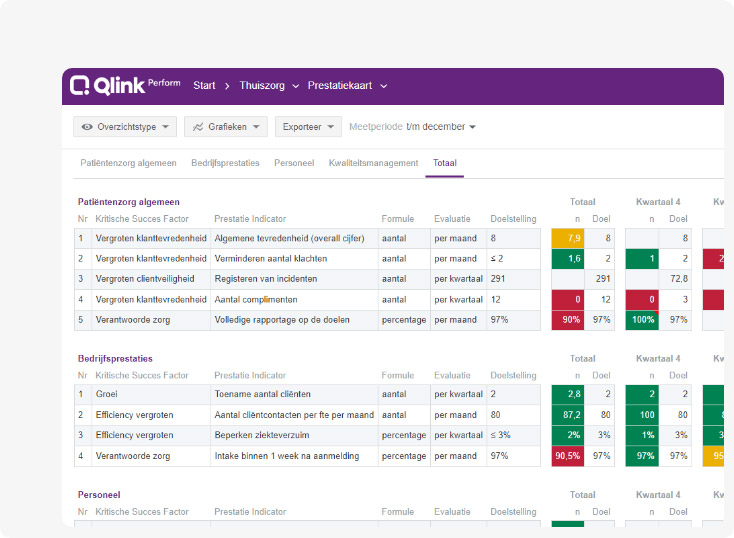
Task: Click Prestatie Indicator header in Patiëntenzorg table
Action: [250, 219]
